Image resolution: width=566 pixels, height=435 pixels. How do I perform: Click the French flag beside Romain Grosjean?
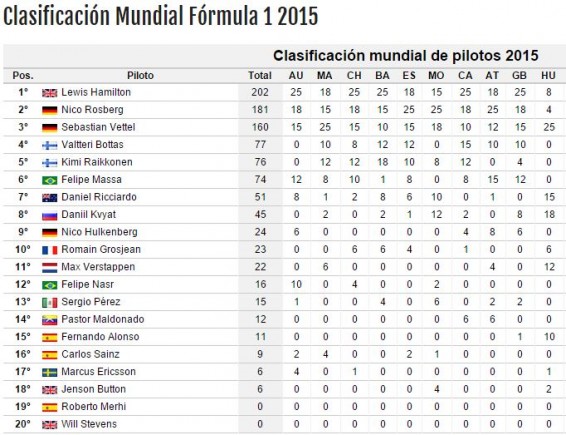pos(49,250)
